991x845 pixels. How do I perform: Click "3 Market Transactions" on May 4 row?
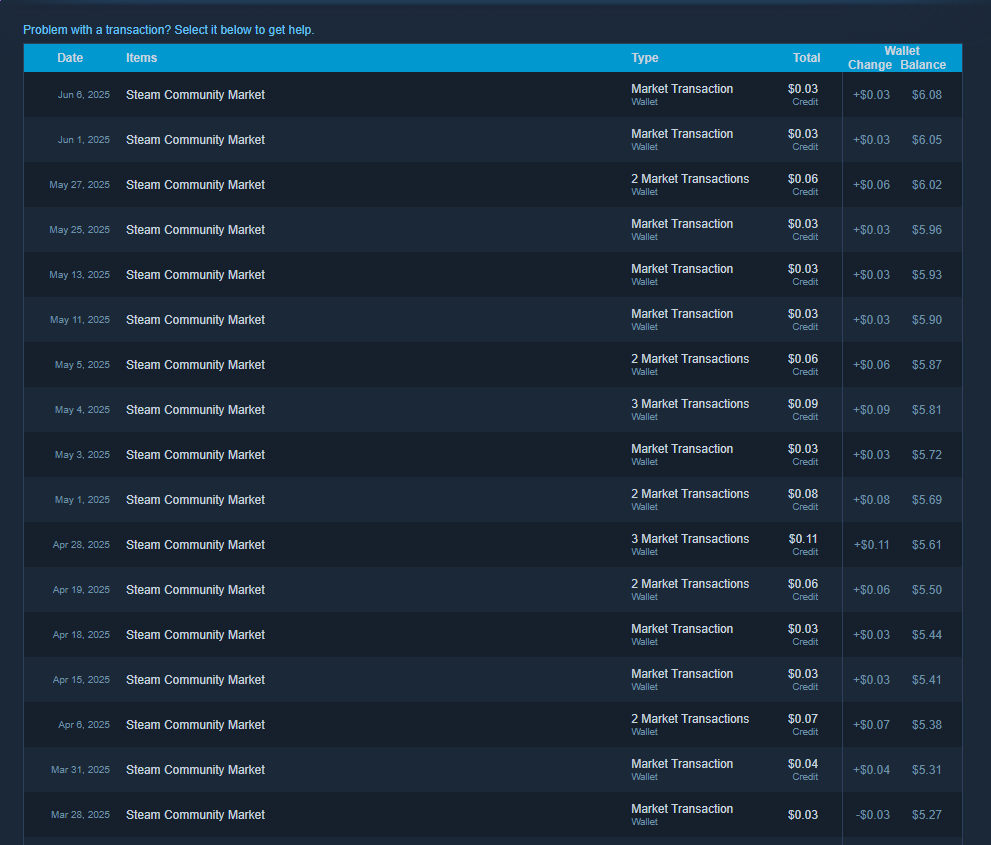(690, 404)
